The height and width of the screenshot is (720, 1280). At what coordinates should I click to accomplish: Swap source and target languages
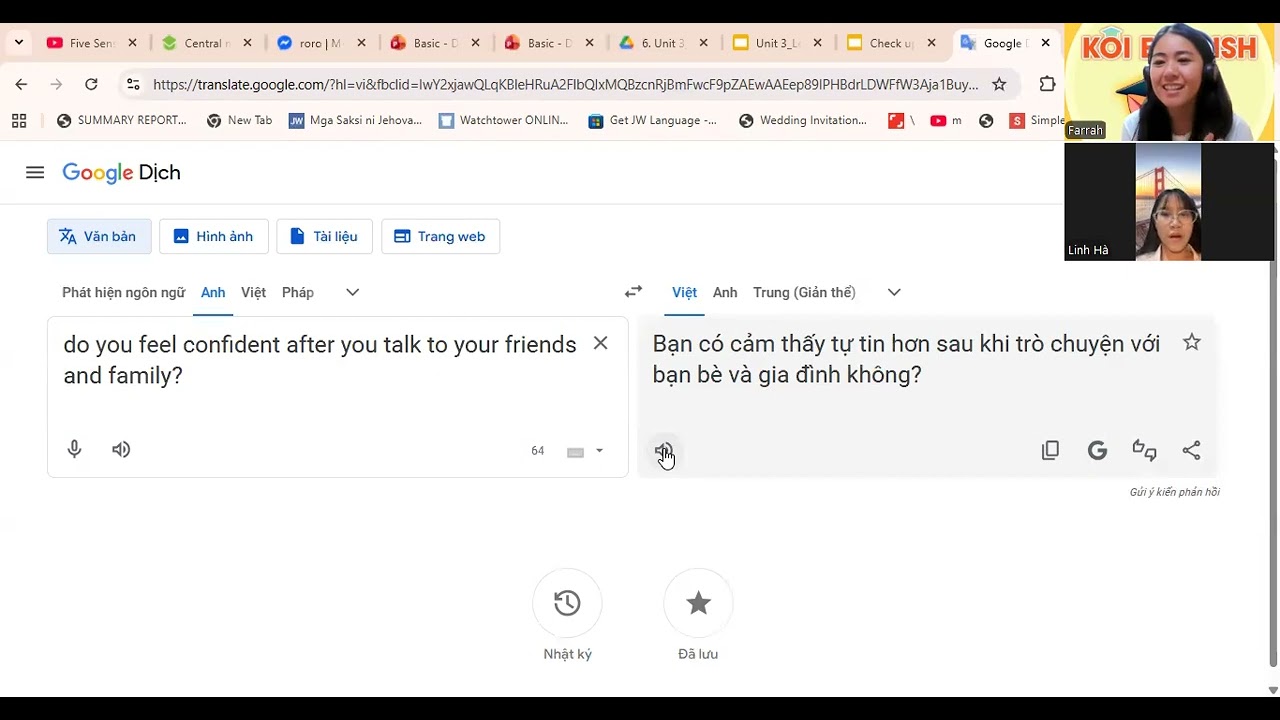coord(633,292)
